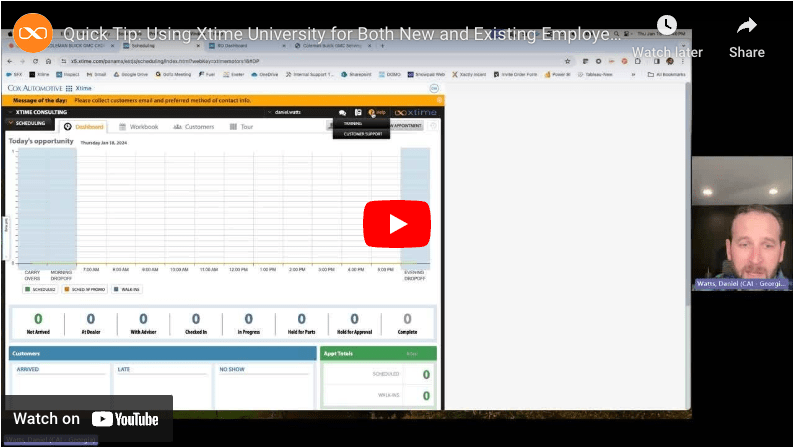Click the orange infinity channel avatar
This screenshot has width=795, height=448.
point(33,34)
